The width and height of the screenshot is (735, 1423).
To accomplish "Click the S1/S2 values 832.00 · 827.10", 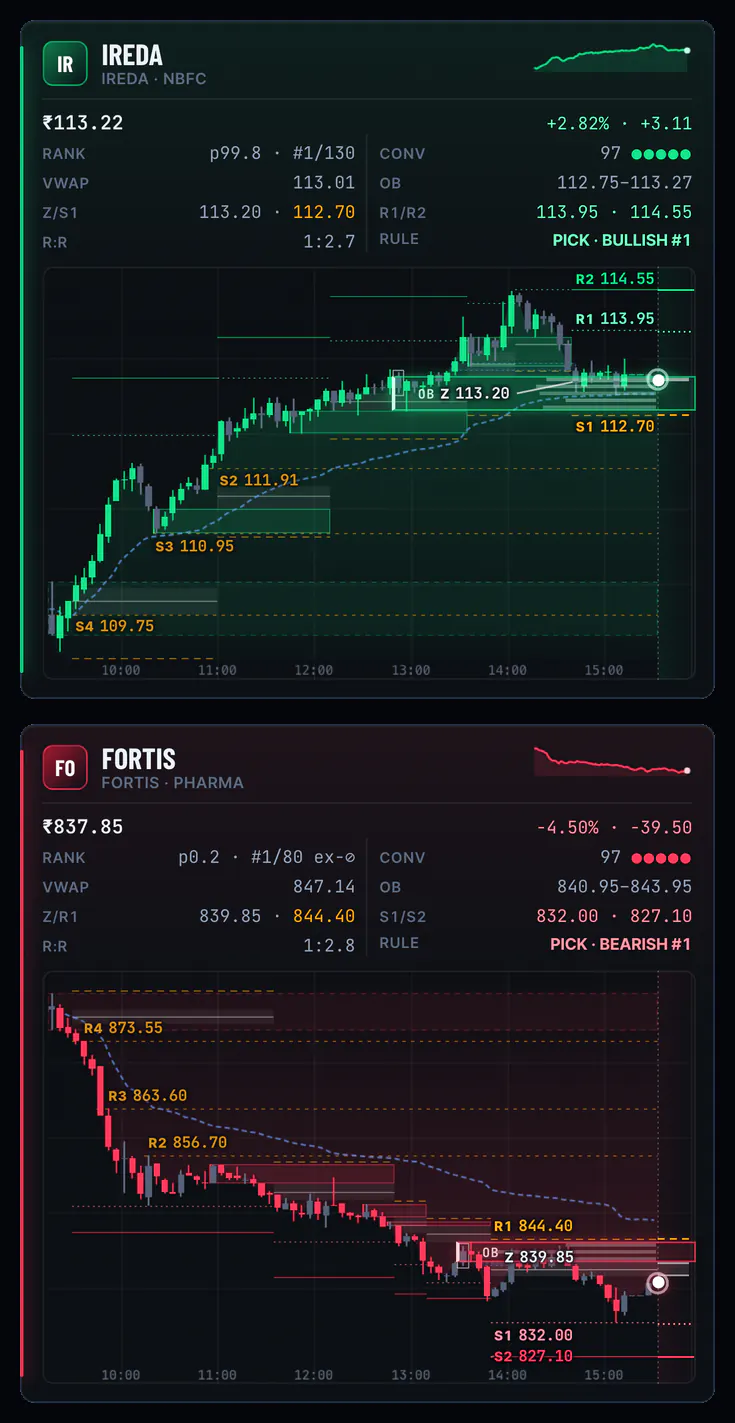I will (x=614, y=916).
